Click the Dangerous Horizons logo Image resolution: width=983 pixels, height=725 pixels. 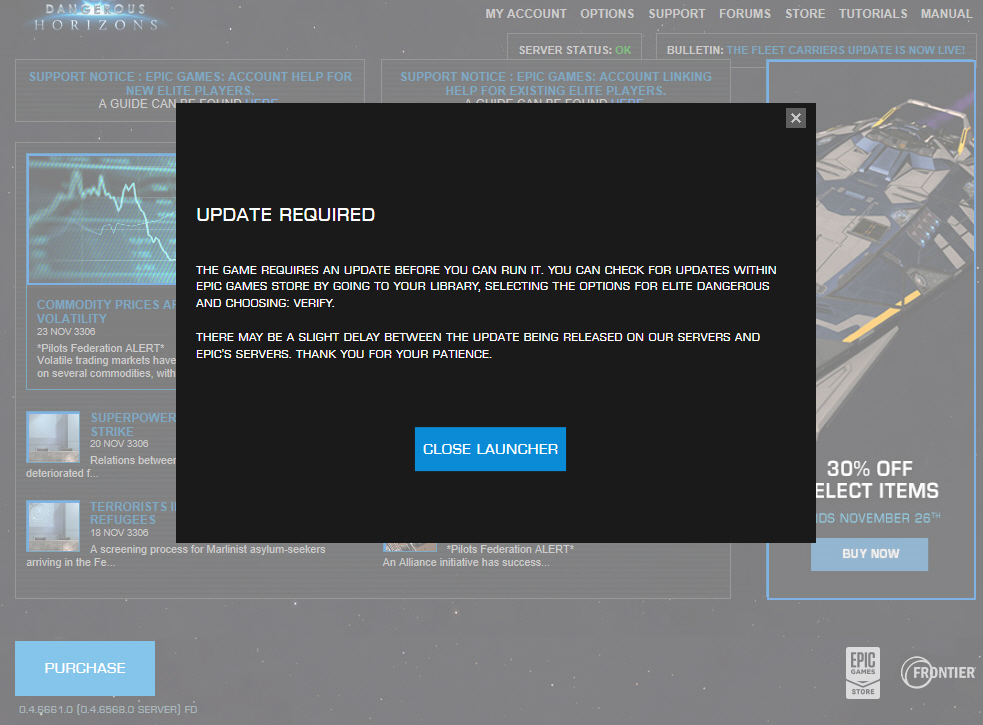pos(96,17)
